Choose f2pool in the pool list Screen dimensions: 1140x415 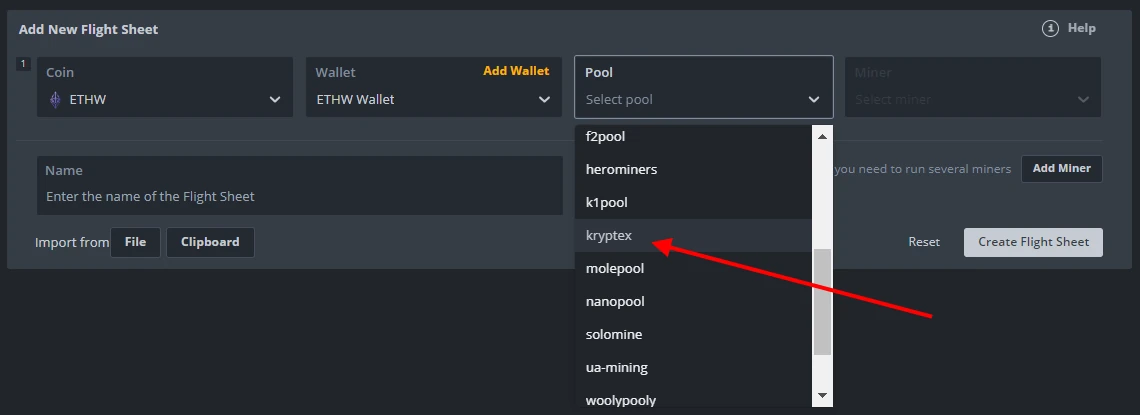click(605, 136)
